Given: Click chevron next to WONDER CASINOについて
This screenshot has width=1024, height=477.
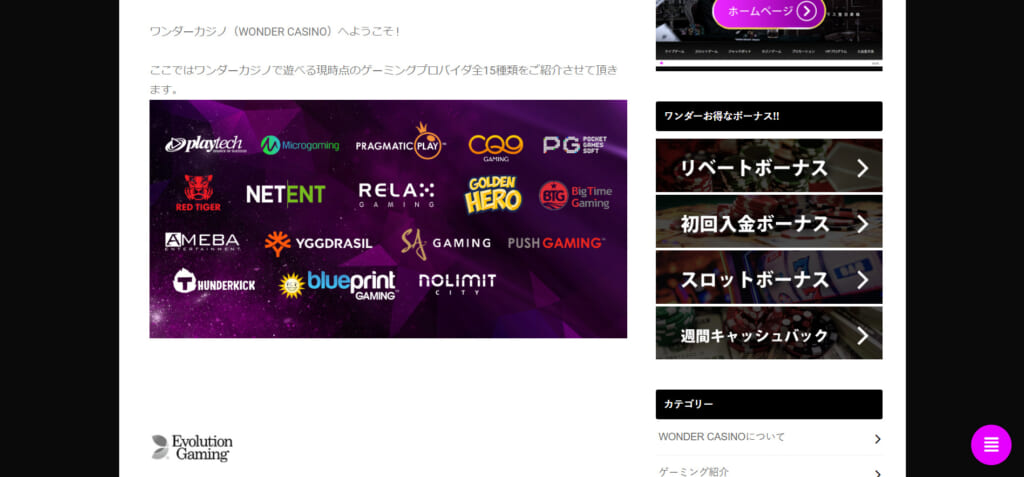Looking at the screenshot, I should pyautogui.click(x=877, y=439).
